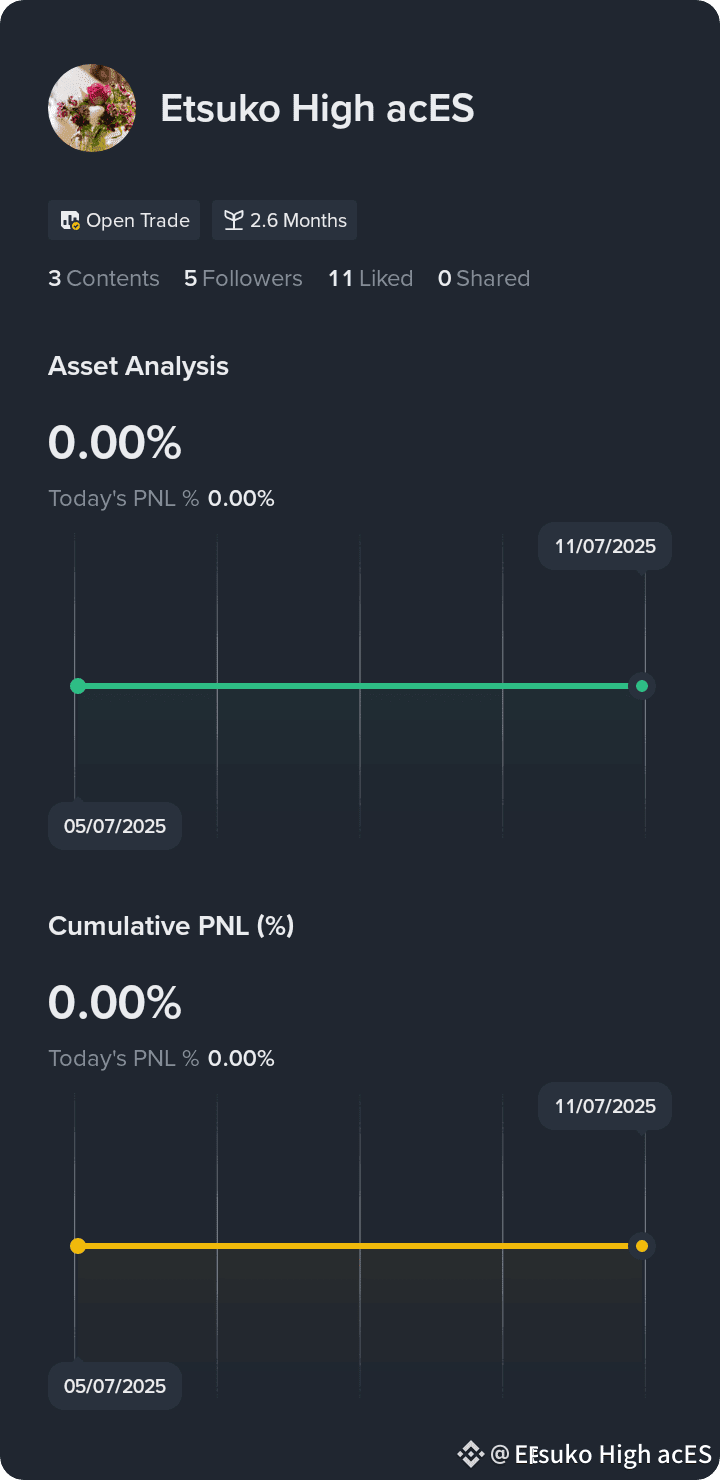Open the 11 Liked count

pos(371,279)
